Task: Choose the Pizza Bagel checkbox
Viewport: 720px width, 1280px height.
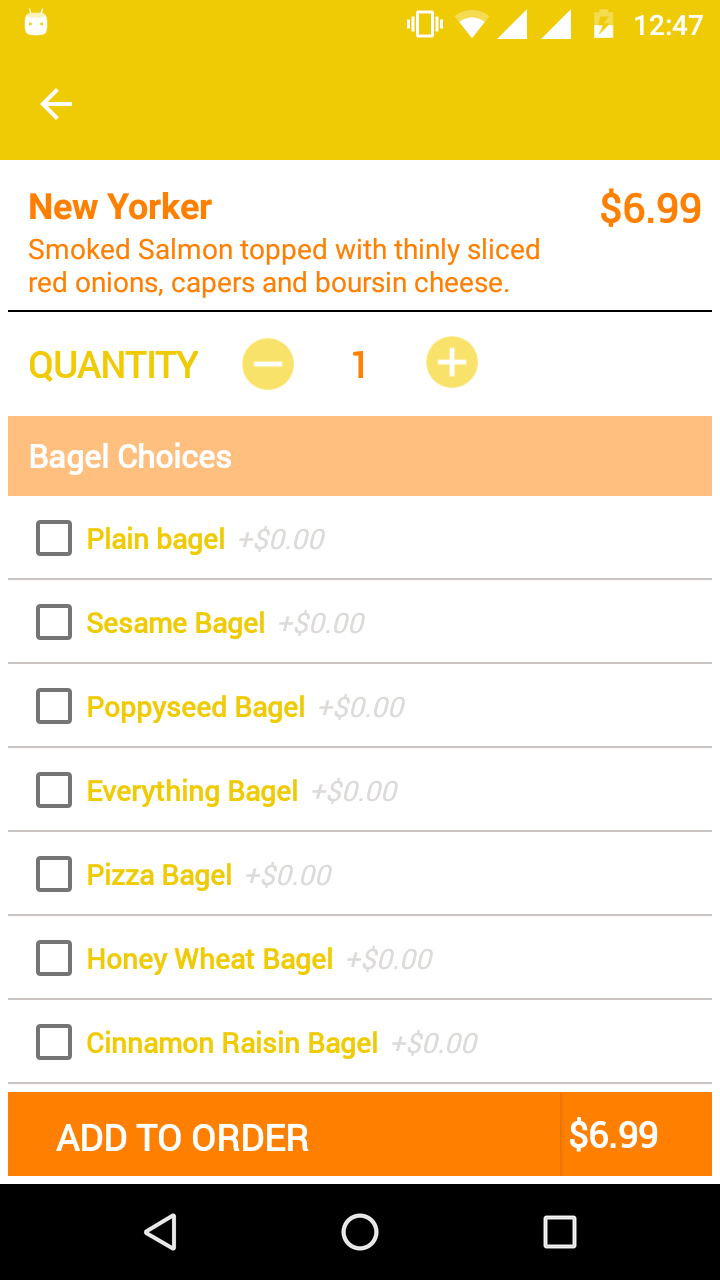Action: [x=54, y=875]
